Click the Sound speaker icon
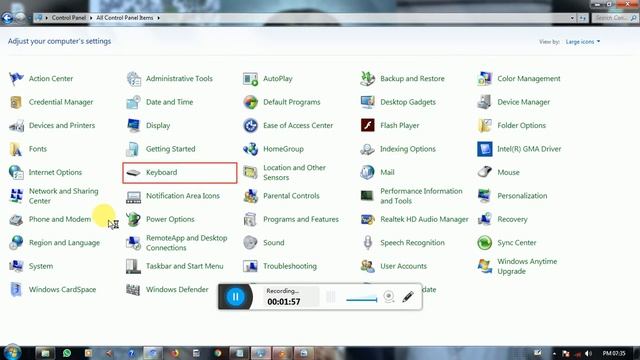 point(250,242)
